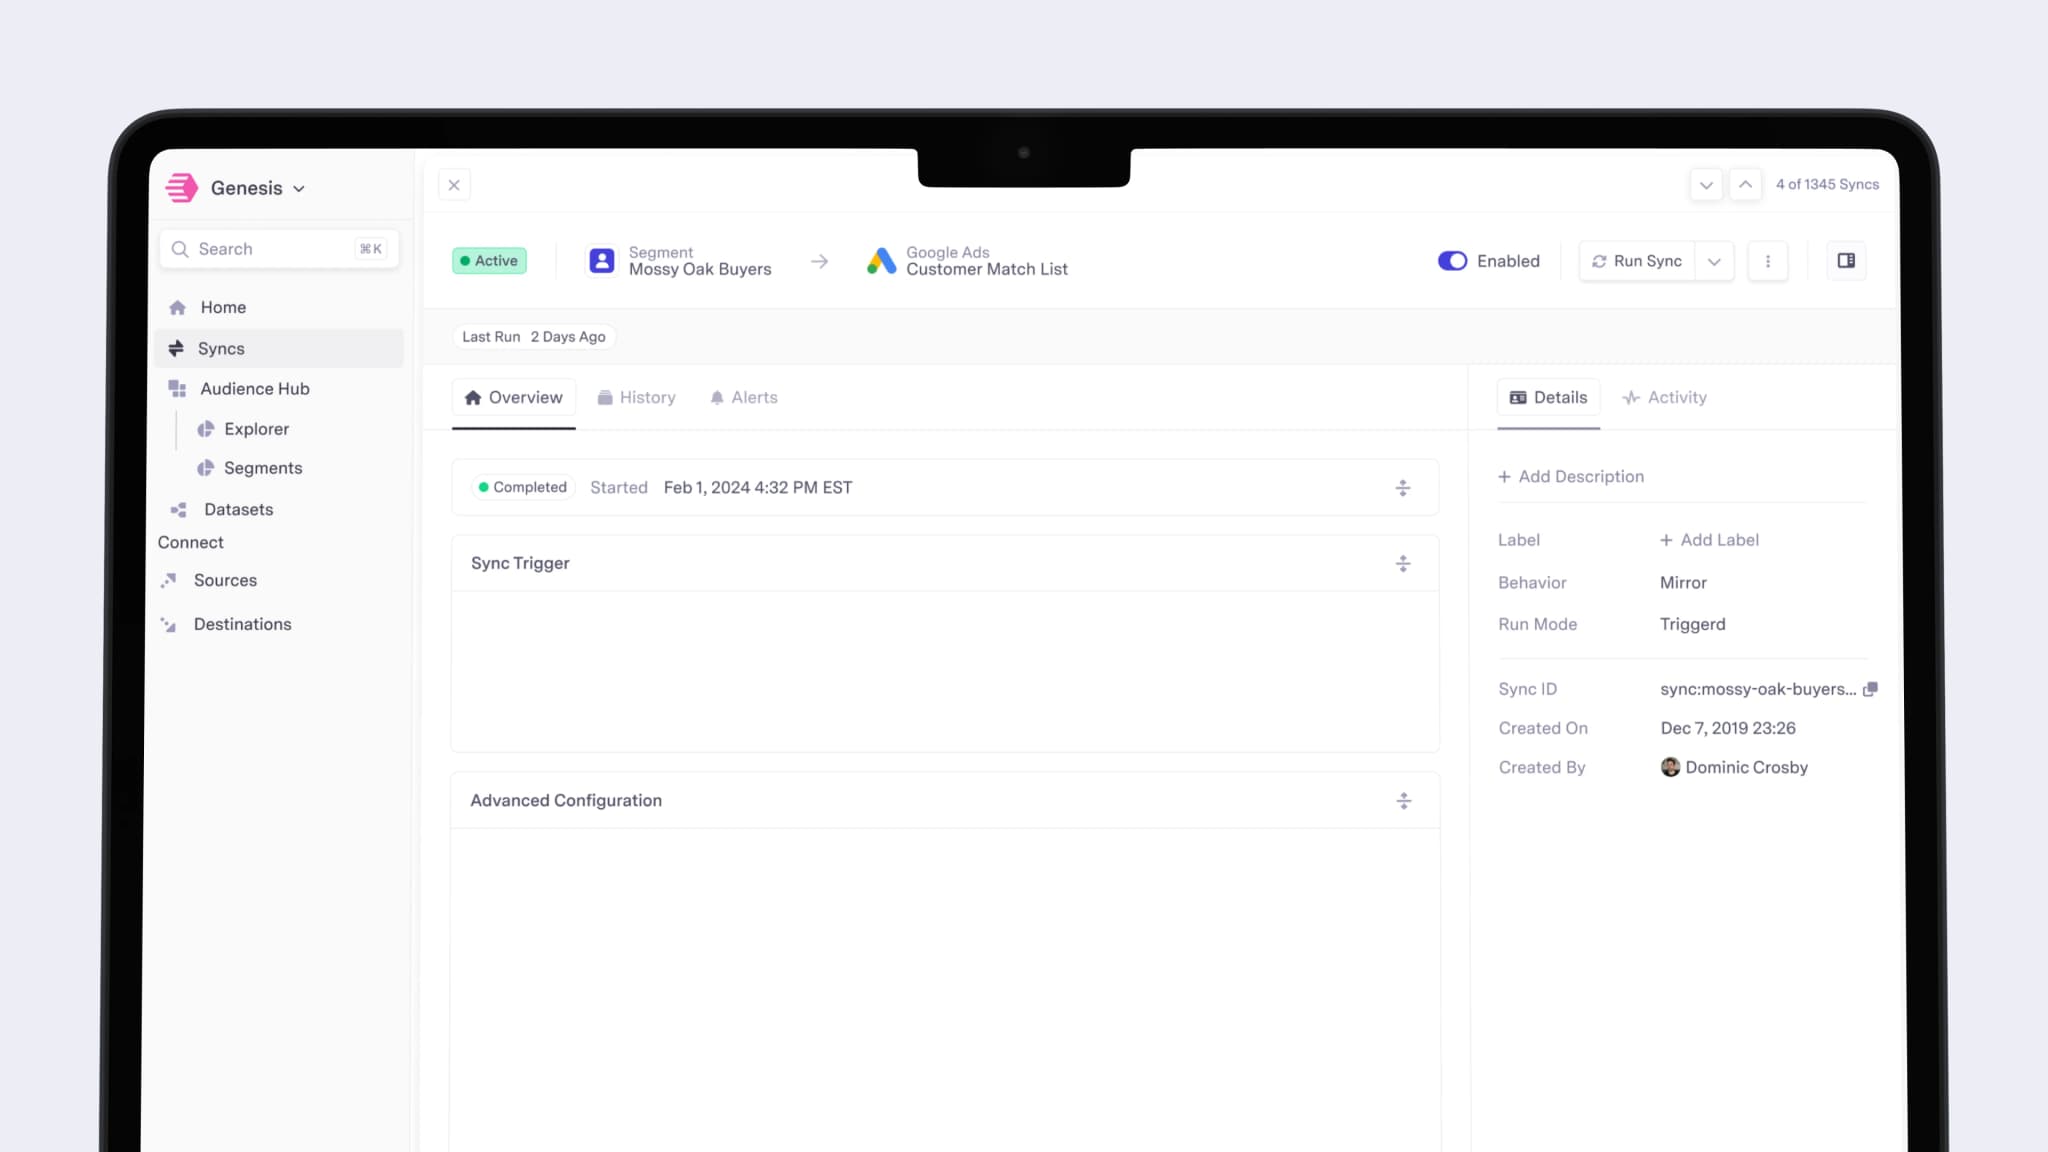The width and height of the screenshot is (2048, 1152).
Task: Toggle the right side panel icon
Action: pyautogui.click(x=1846, y=261)
